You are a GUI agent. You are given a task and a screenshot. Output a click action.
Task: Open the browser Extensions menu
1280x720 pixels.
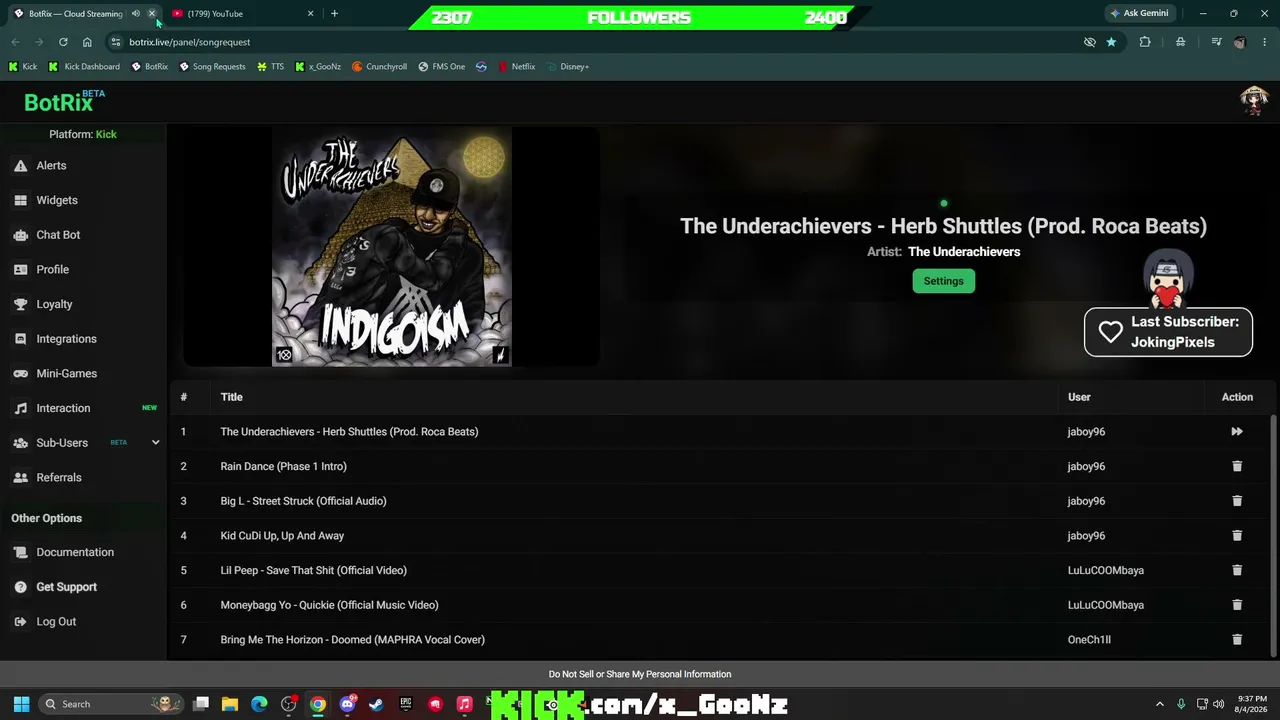coord(1145,42)
